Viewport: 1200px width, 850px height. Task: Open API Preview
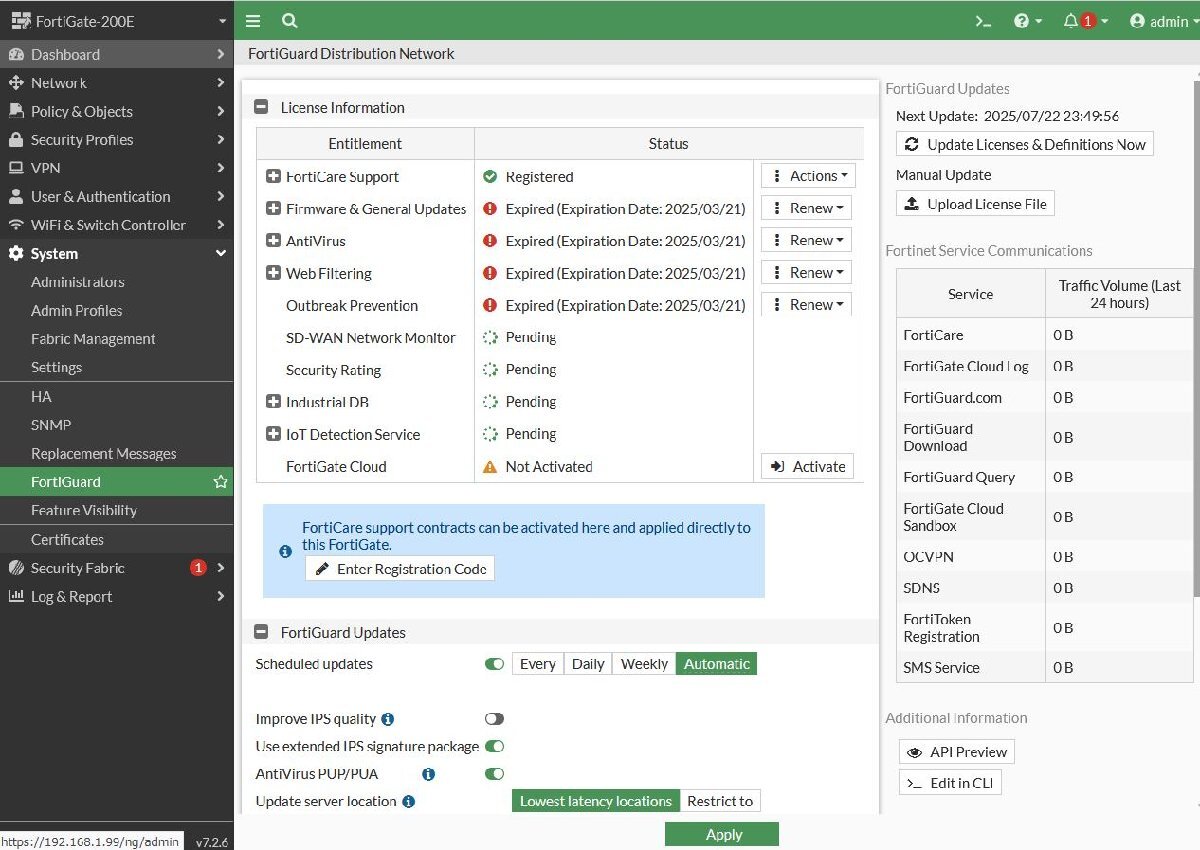(x=957, y=752)
